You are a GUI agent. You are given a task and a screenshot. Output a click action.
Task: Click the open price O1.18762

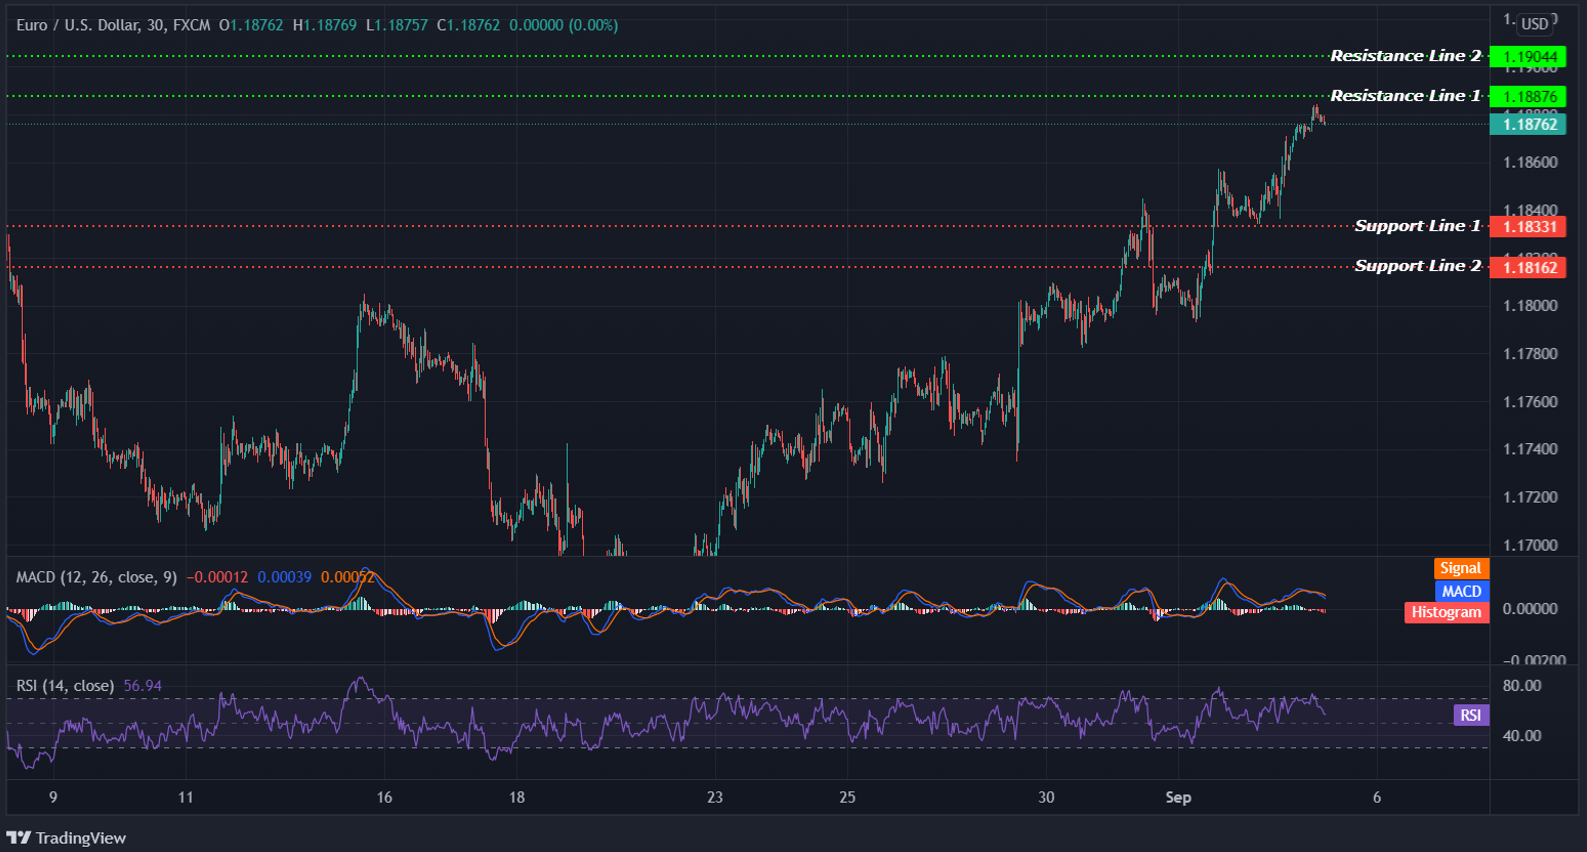[251, 25]
